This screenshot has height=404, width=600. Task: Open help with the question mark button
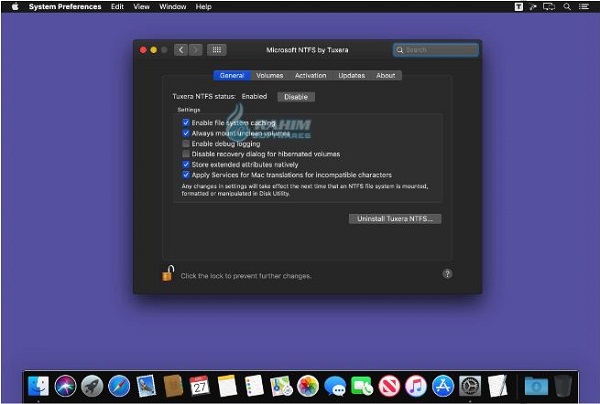(447, 274)
